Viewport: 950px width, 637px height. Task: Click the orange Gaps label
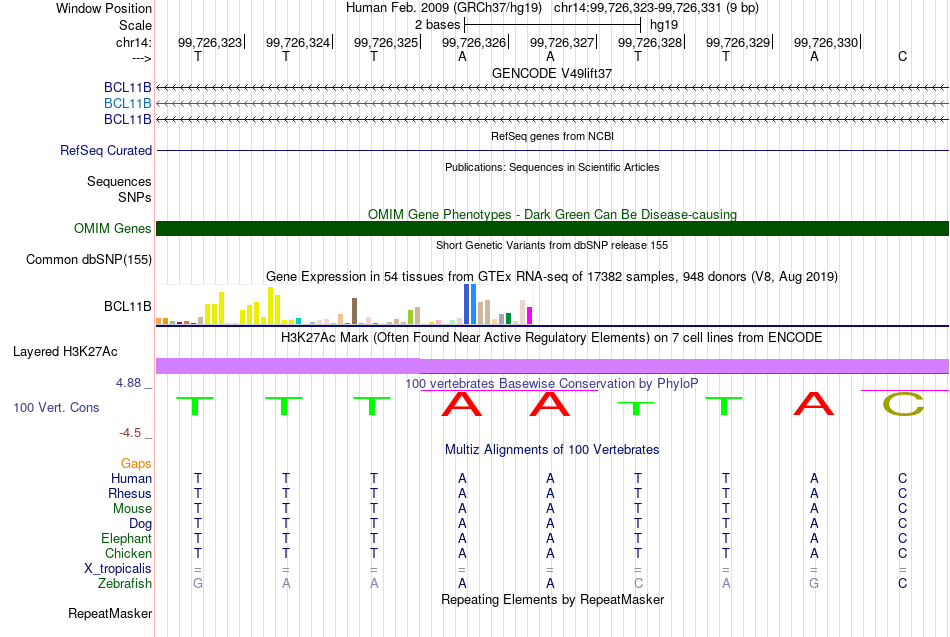(x=136, y=464)
